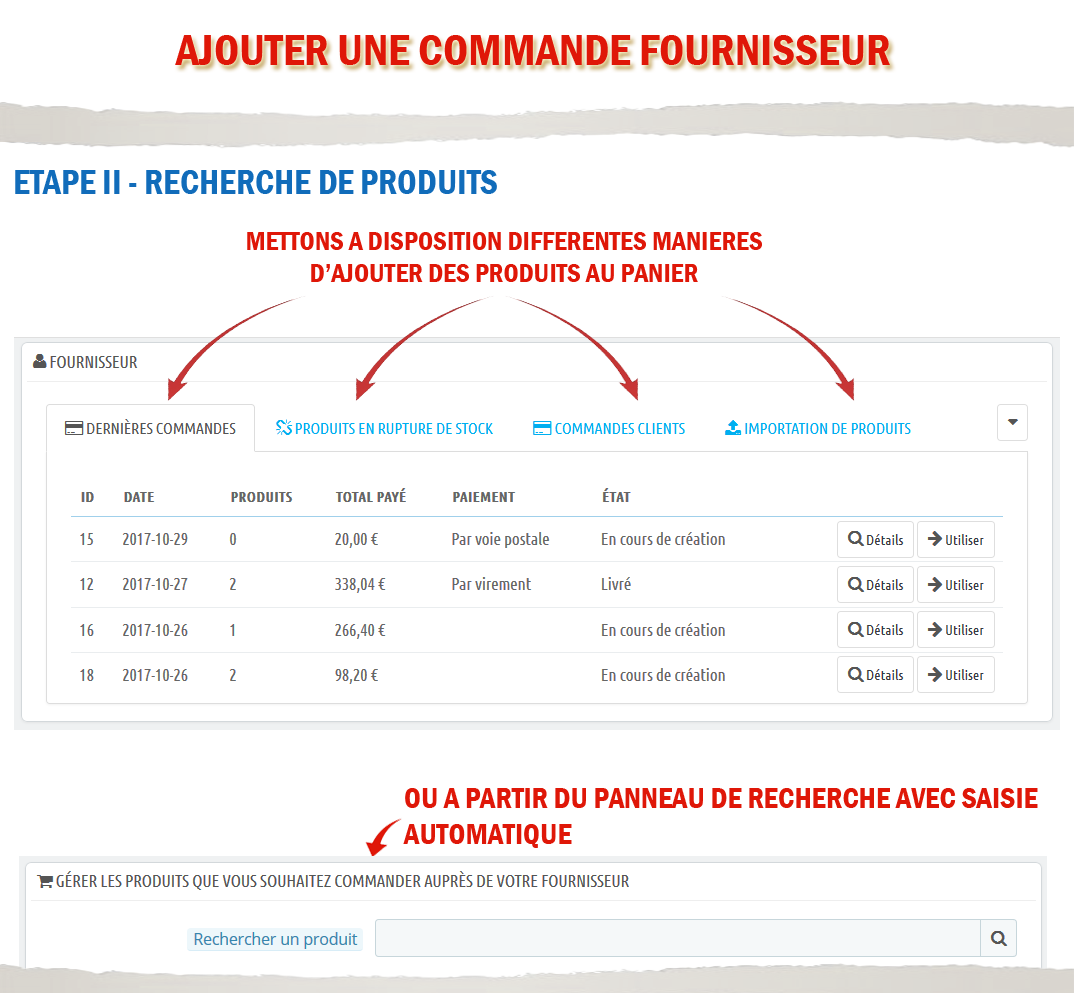Click the shopping cart icon in panel header

pyautogui.click(x=45, y=882)
